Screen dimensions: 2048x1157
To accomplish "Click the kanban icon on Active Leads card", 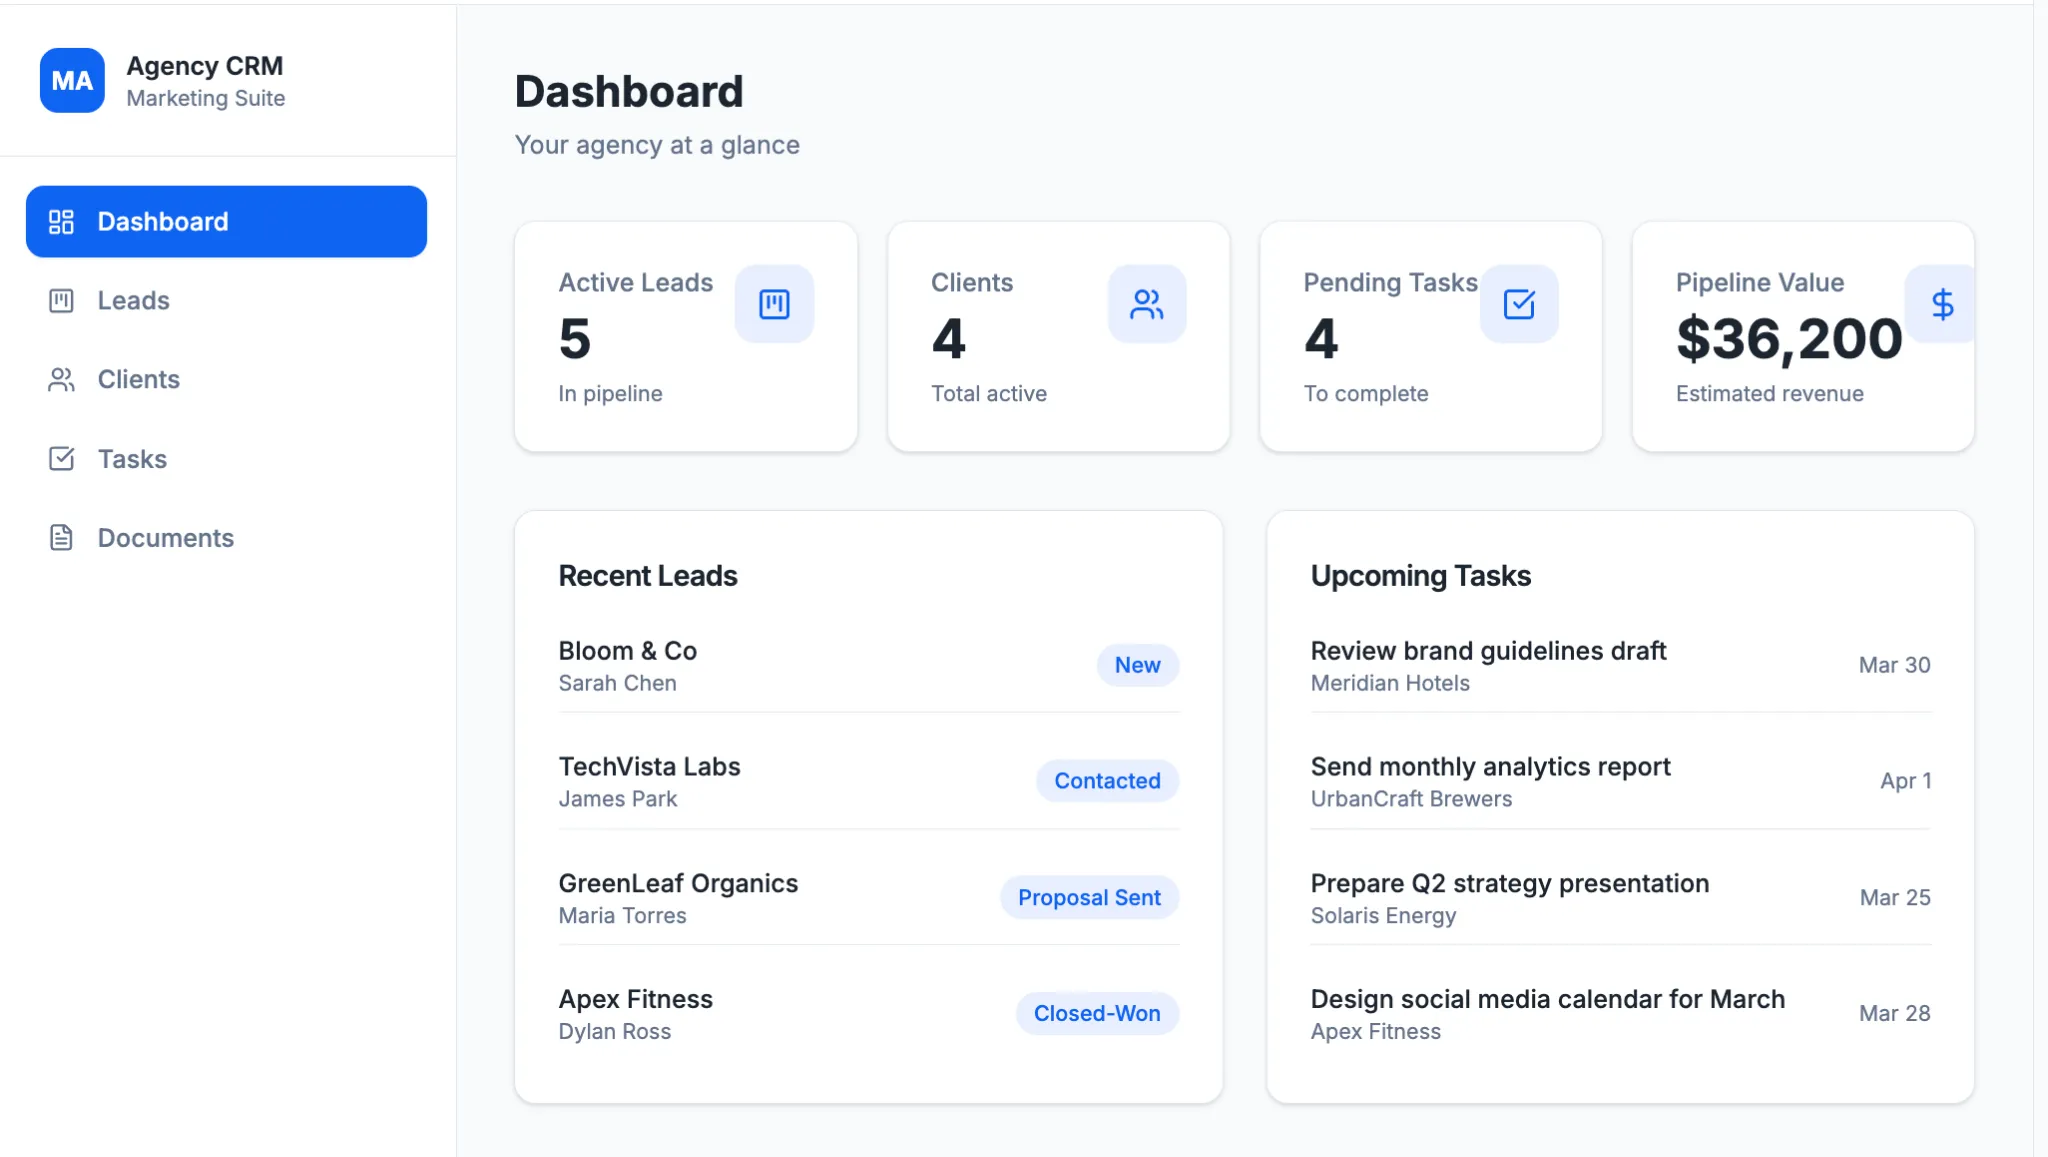I will [774, 304].
